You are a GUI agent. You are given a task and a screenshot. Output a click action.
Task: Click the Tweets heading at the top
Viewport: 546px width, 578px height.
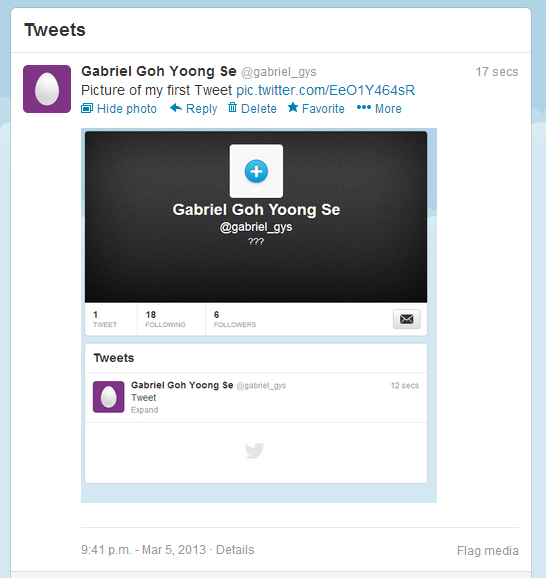click(55, 30)
